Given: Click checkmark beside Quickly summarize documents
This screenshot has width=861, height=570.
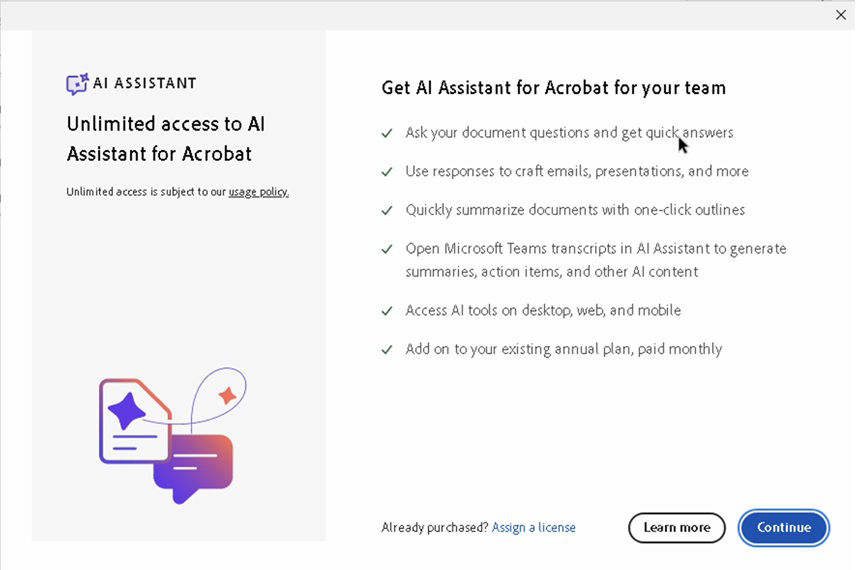Looking at the screenshot, I should pyautogui.click(x=387, y=210).
